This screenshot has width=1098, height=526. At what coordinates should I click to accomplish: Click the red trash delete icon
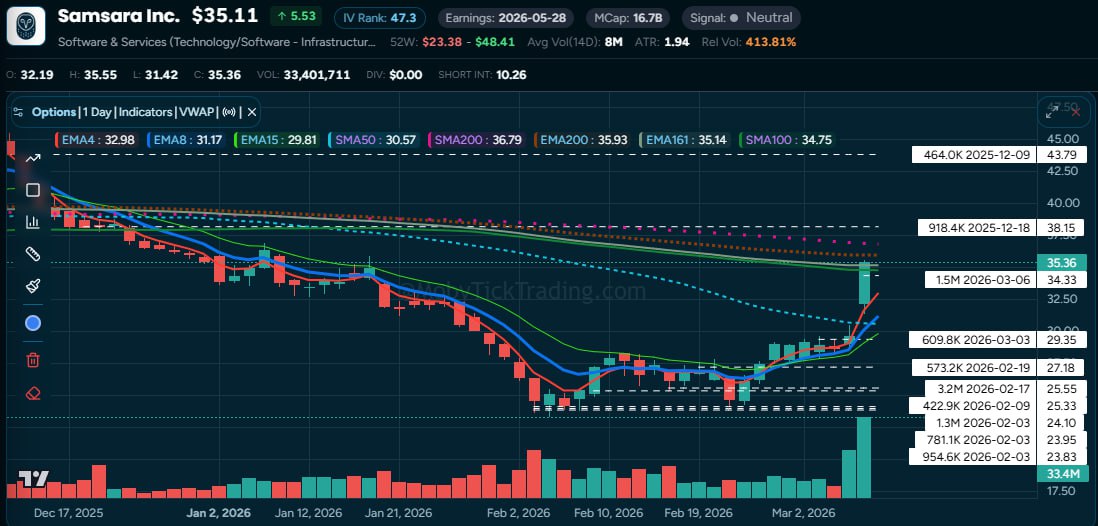(x=32, y=360)
